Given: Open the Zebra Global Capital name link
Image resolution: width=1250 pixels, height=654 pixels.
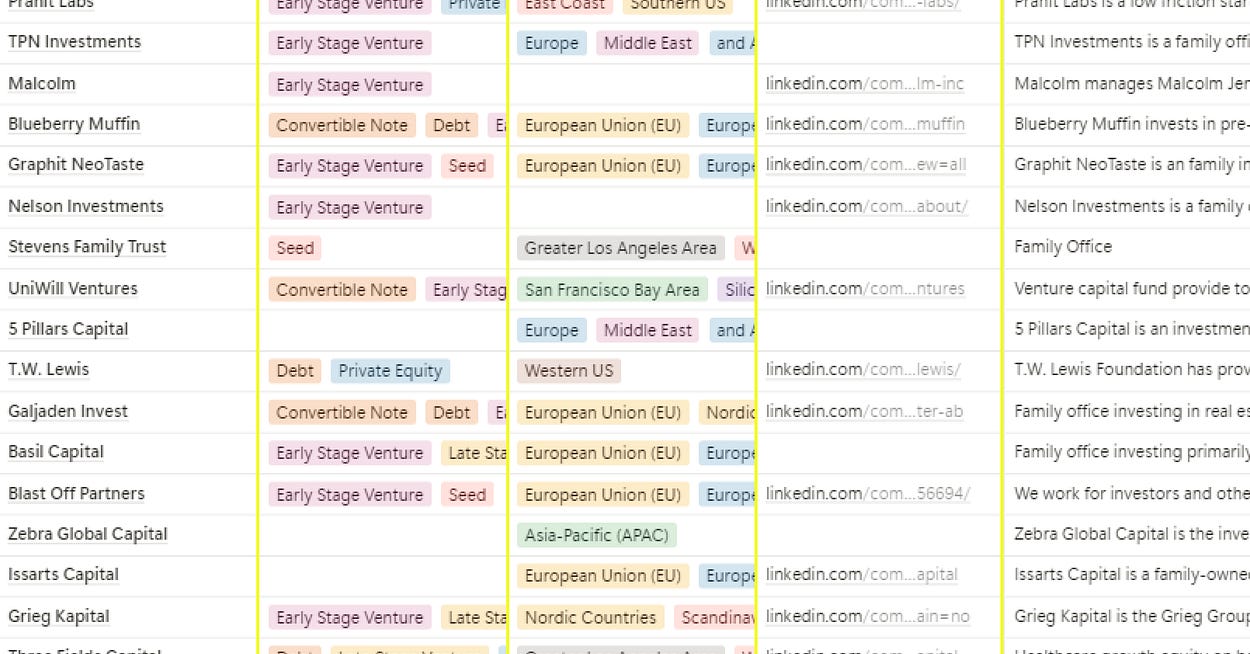Looking at the screenshot, I should coord(88,534).
